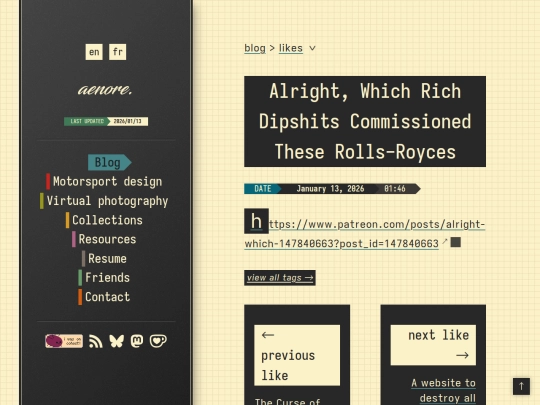Click view all tags link
540x405 pixels.
[280, 278]
